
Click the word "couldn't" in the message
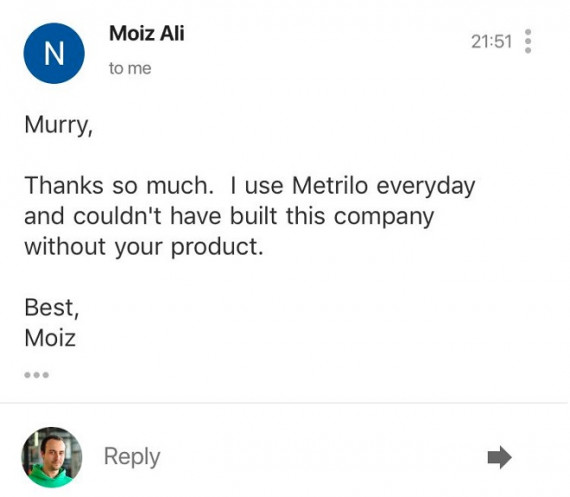(x=117, y=216)
